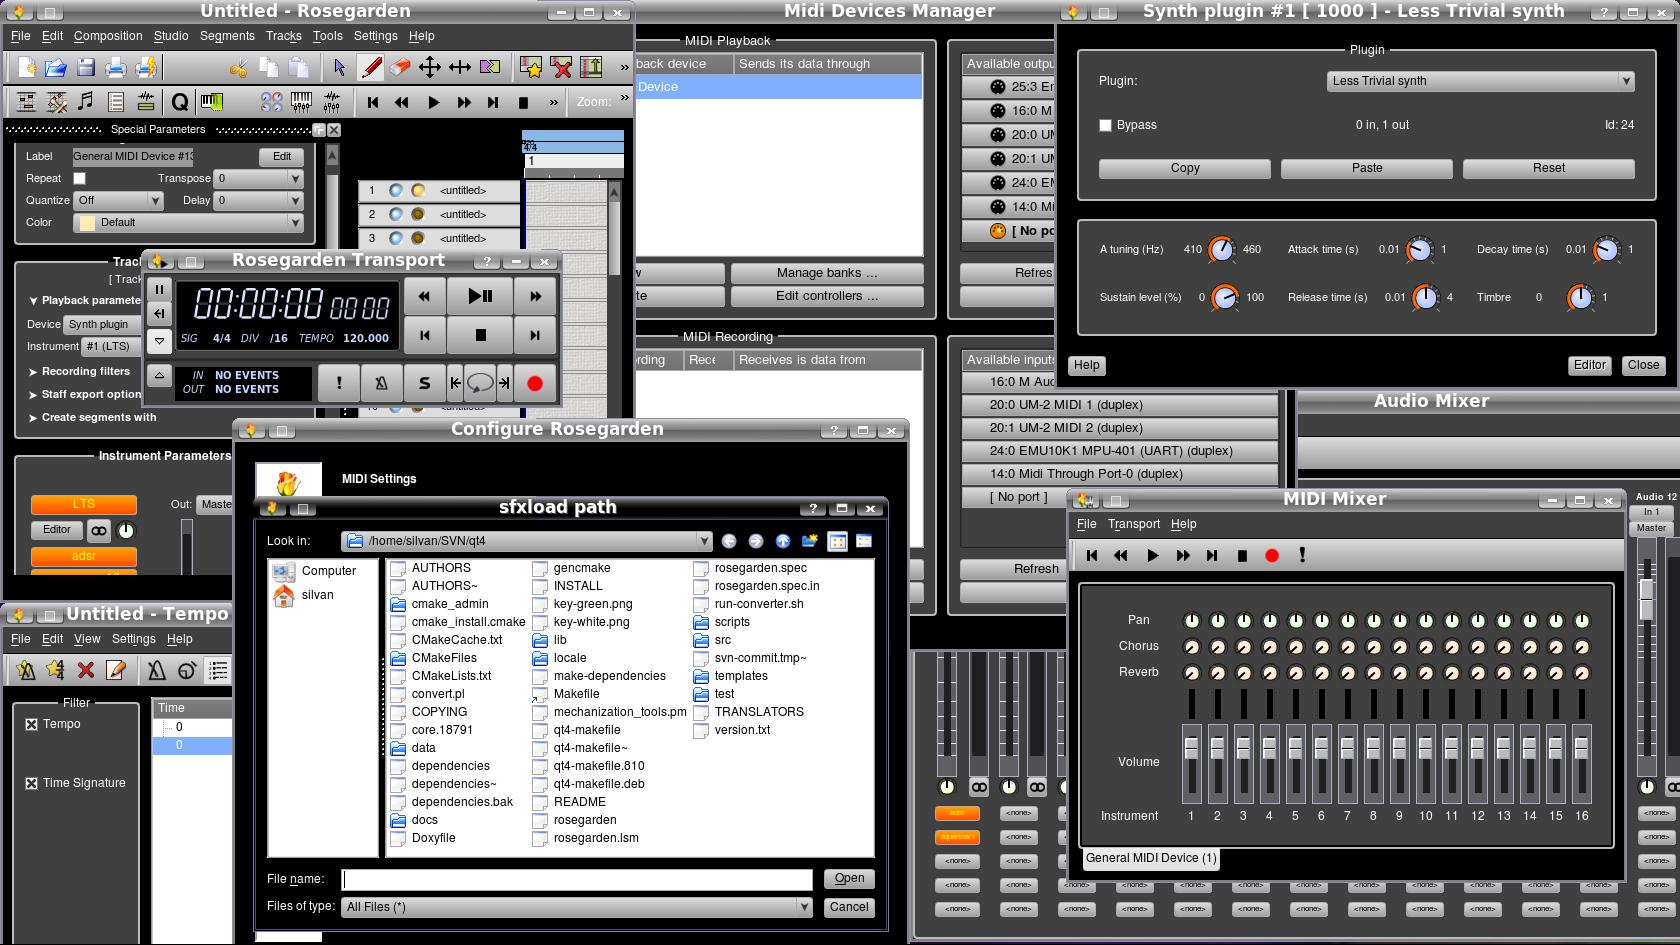Select the General MIDI Device (1) tab
The image size is (1680, 945).
pyautogui.click(x=1151, y=858)
